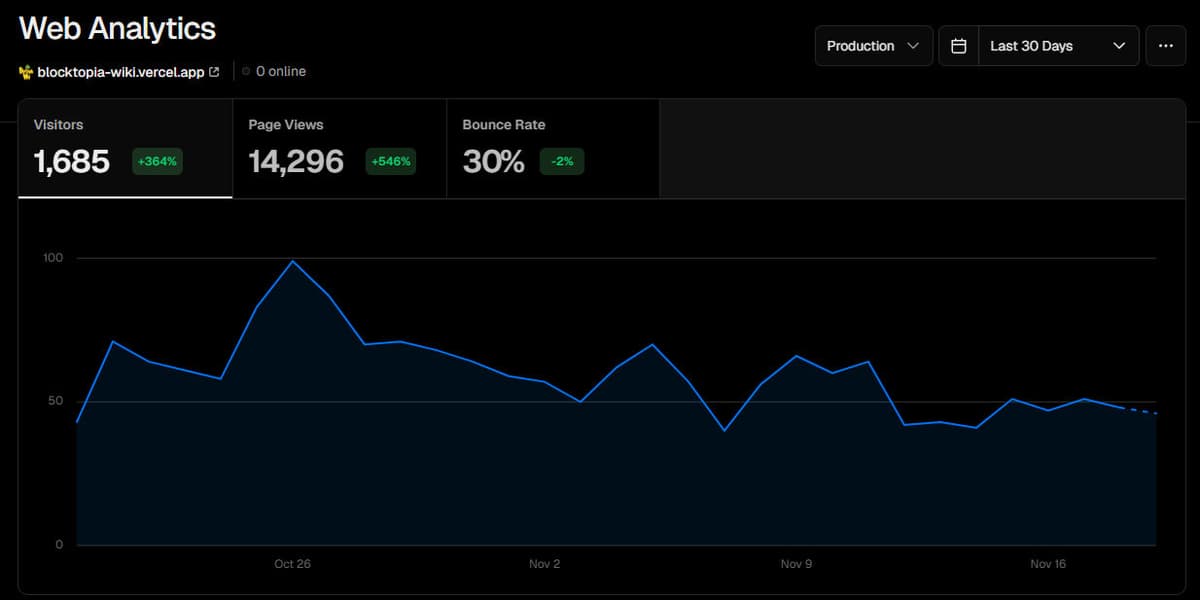Click the Nov 16 axis label
The width and height of the screenshot is (1200, 600).
pyautogui.click(x=1048, y=564)
